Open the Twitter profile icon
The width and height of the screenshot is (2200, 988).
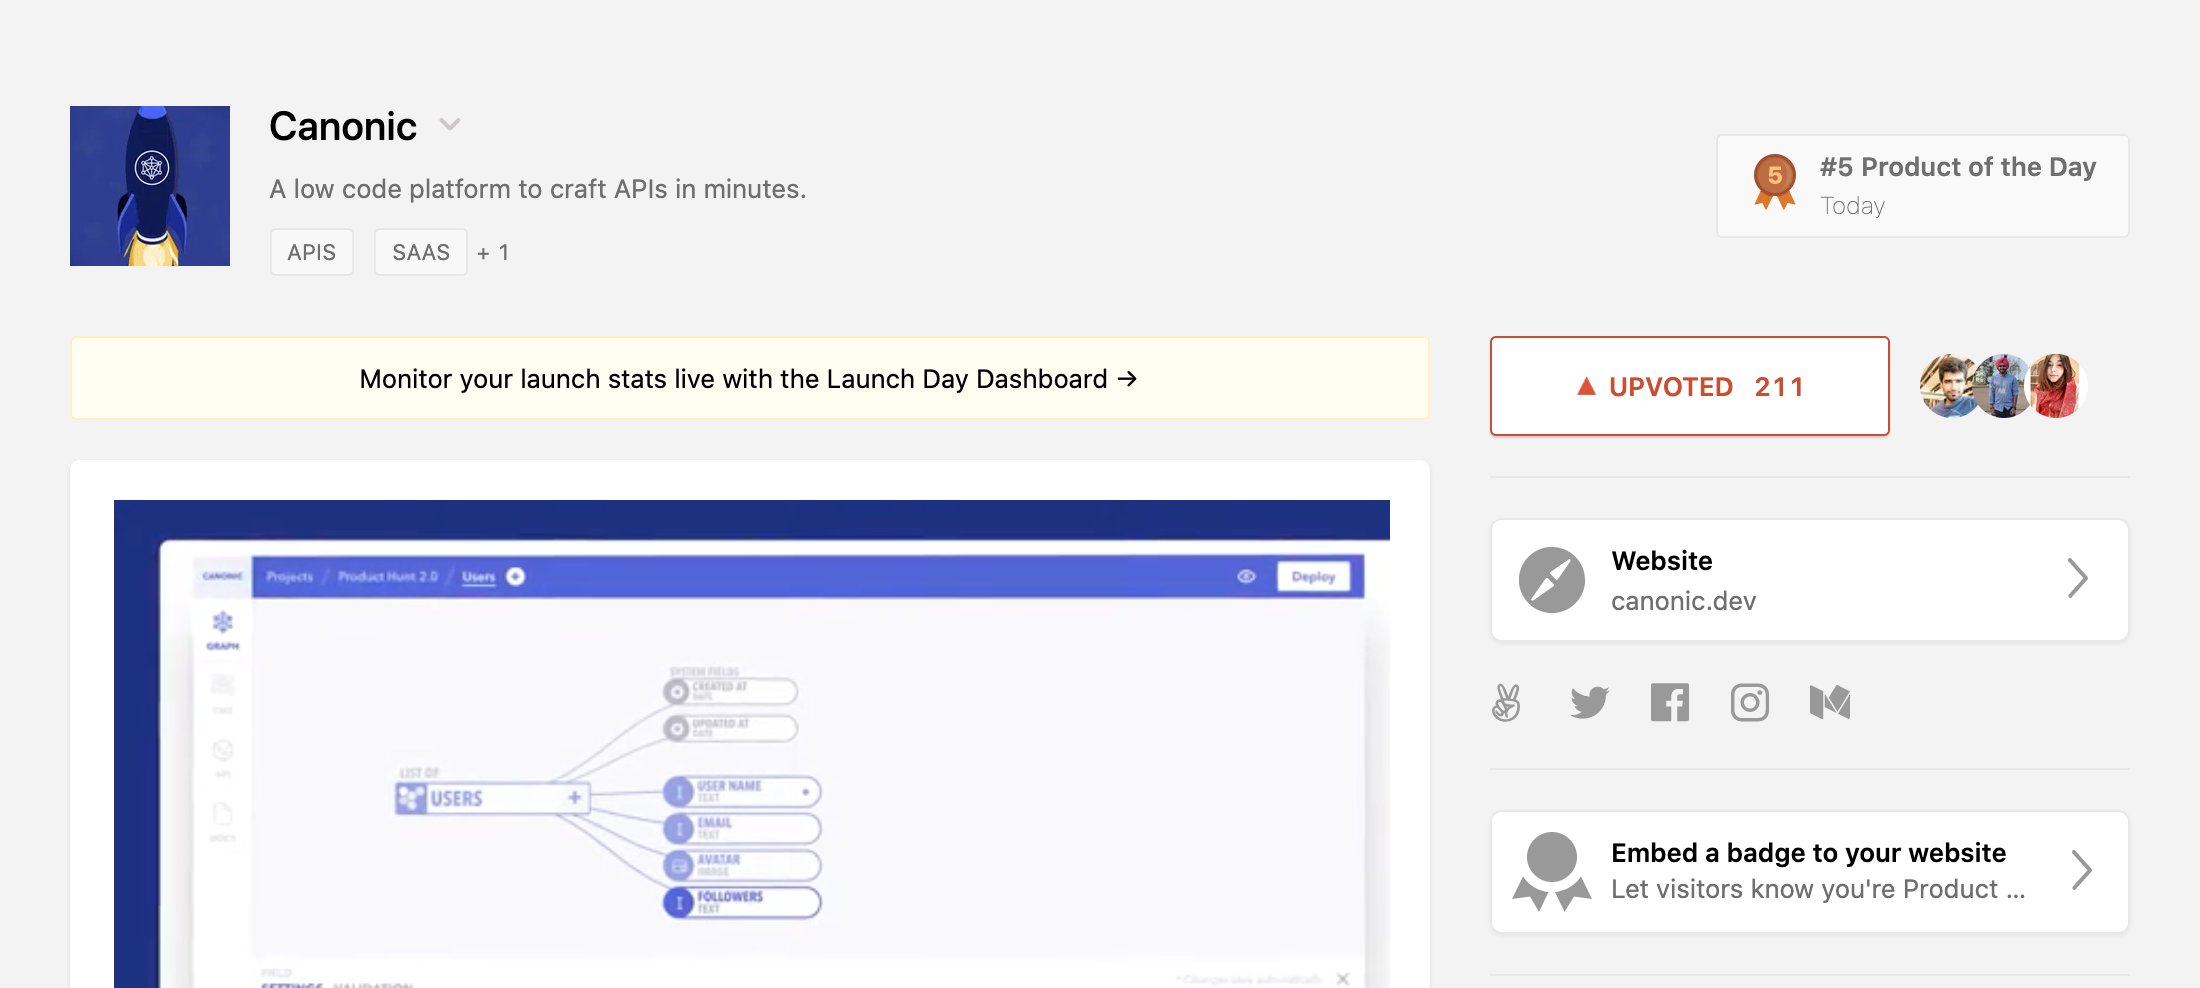pos(1589,702)
